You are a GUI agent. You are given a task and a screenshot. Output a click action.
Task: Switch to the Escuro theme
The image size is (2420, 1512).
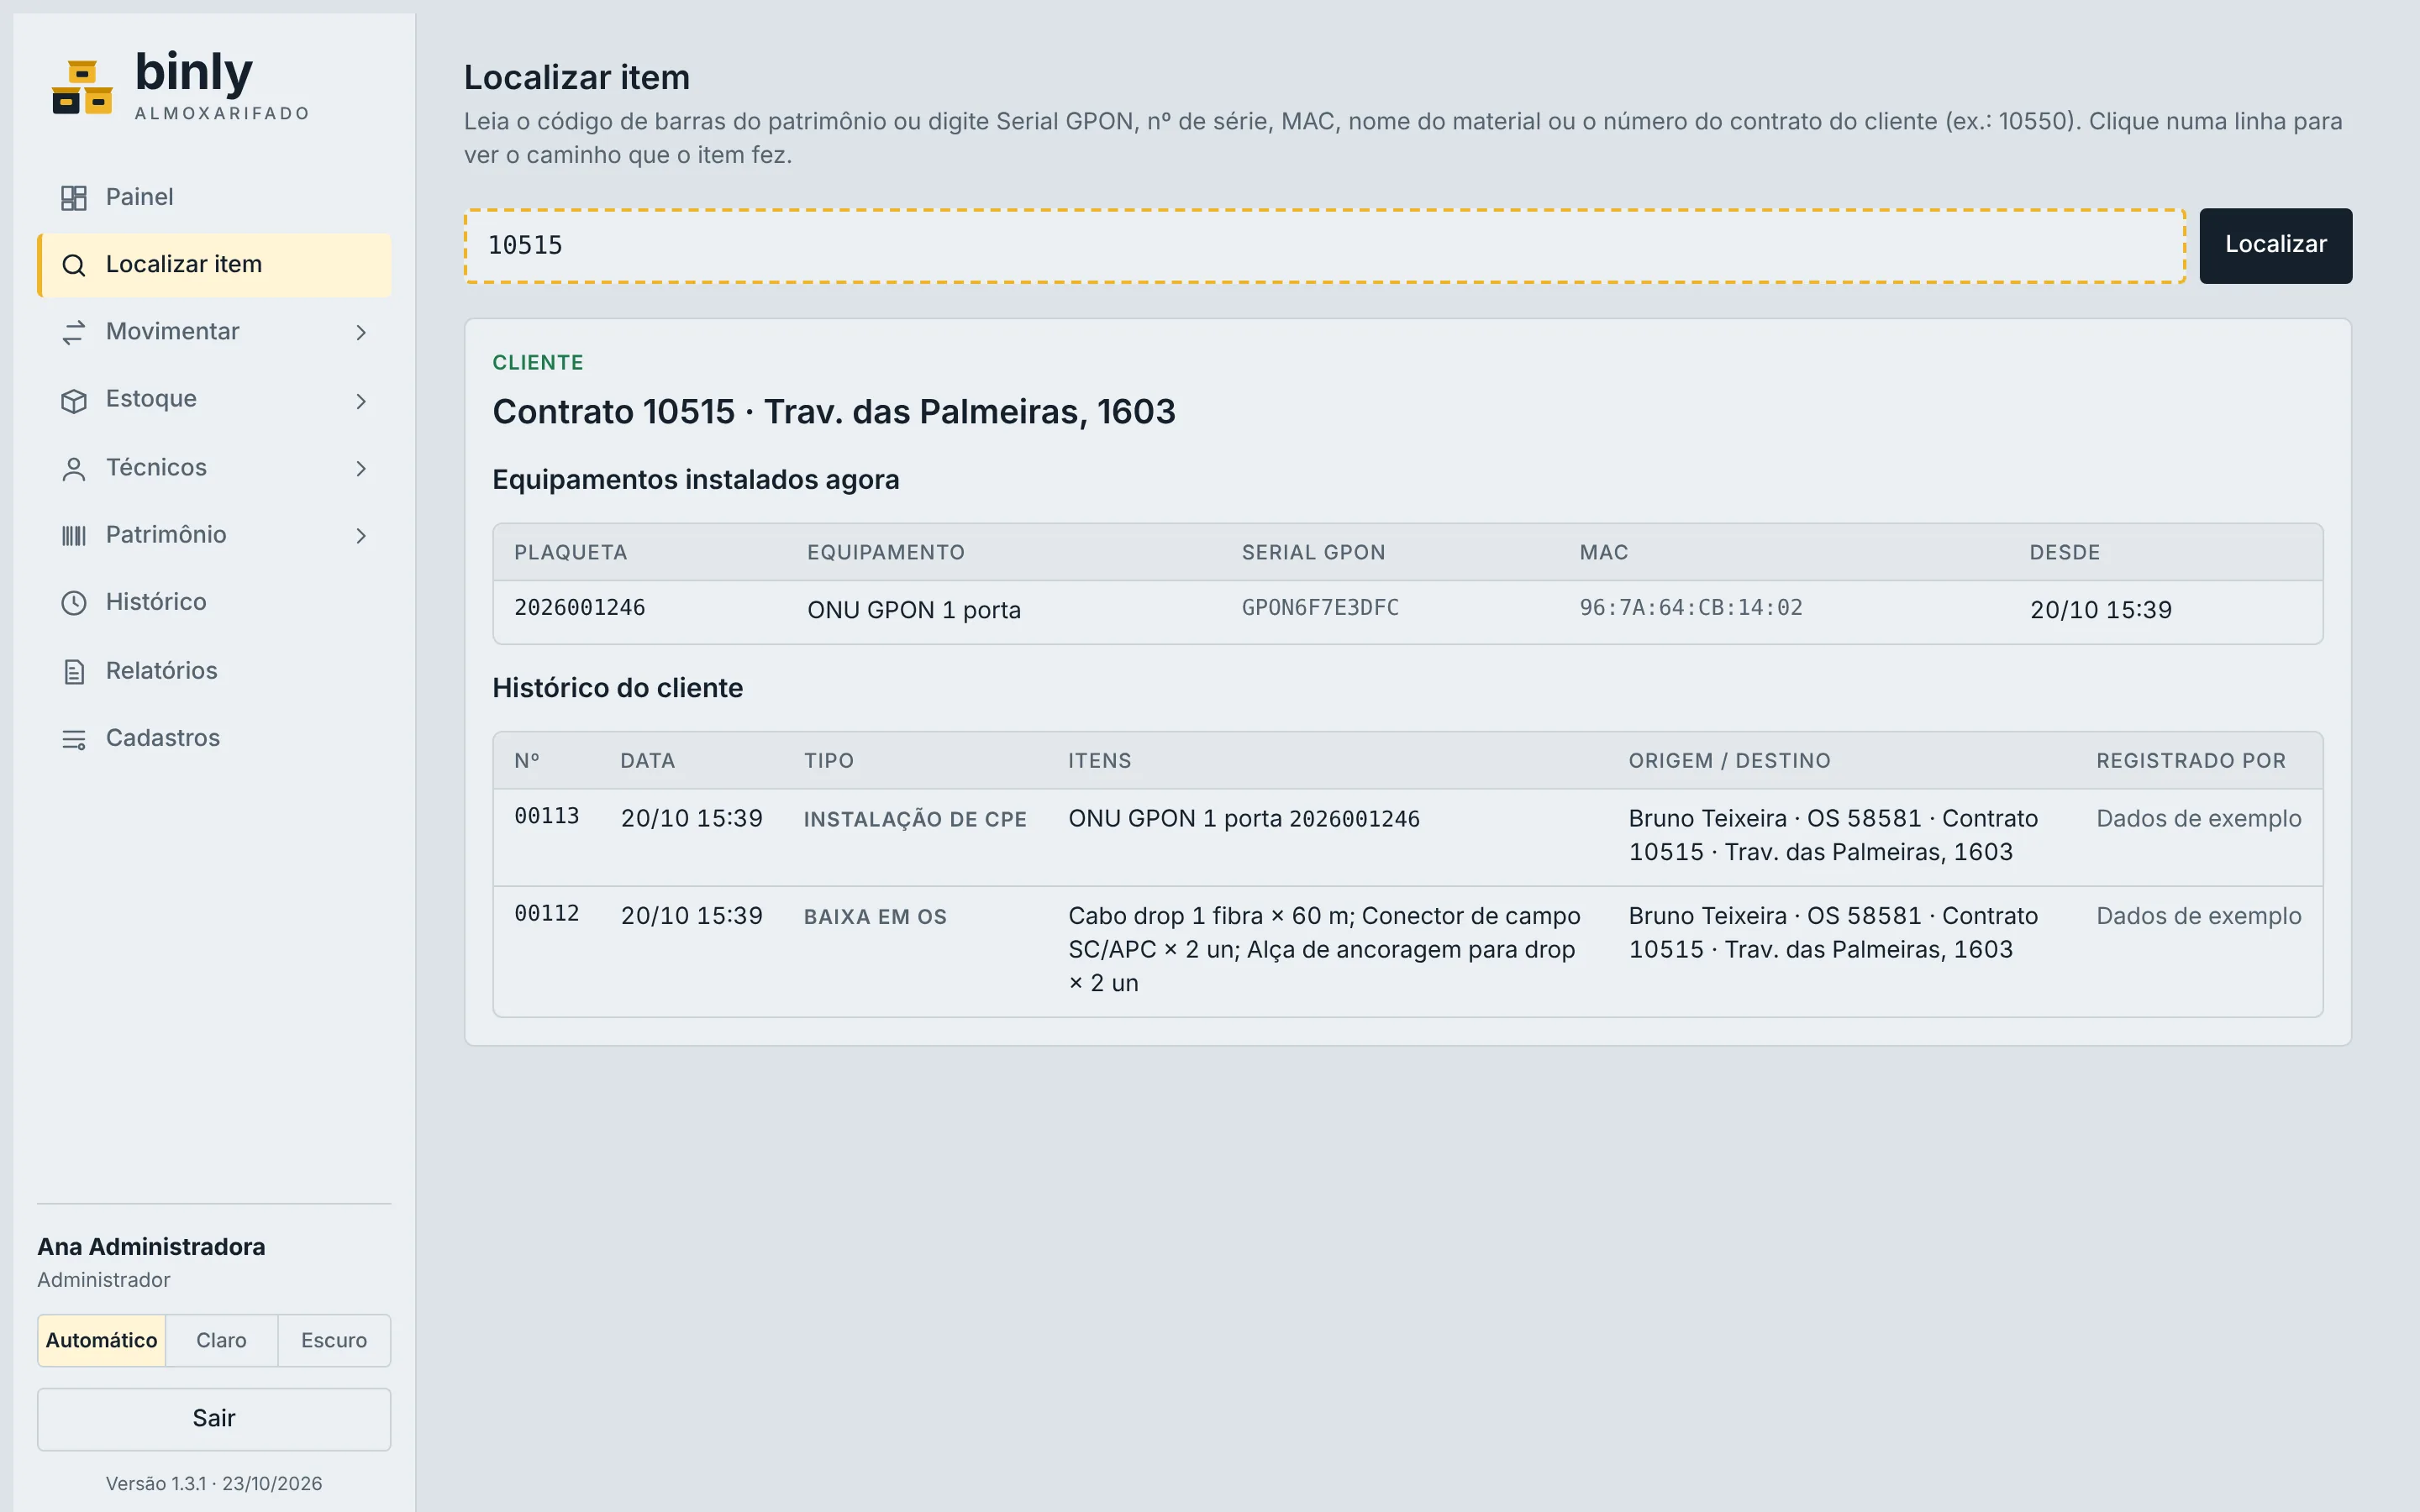(334, 1340)
